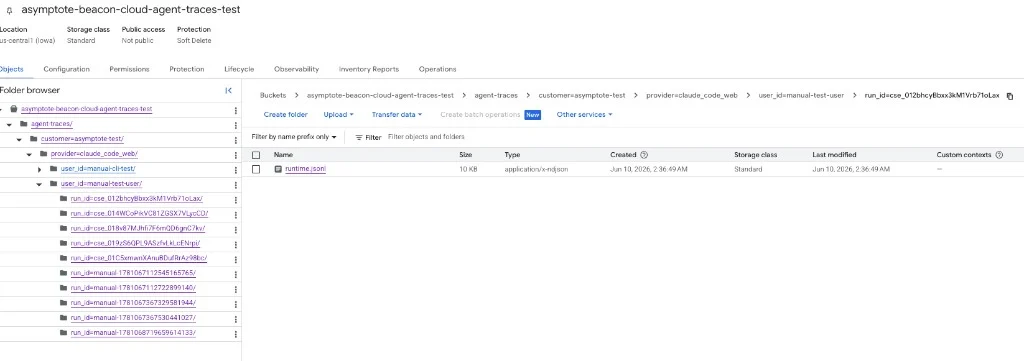Collapse the Folder browser panel
The image size is (1024, 361).
tap(228, 91)
